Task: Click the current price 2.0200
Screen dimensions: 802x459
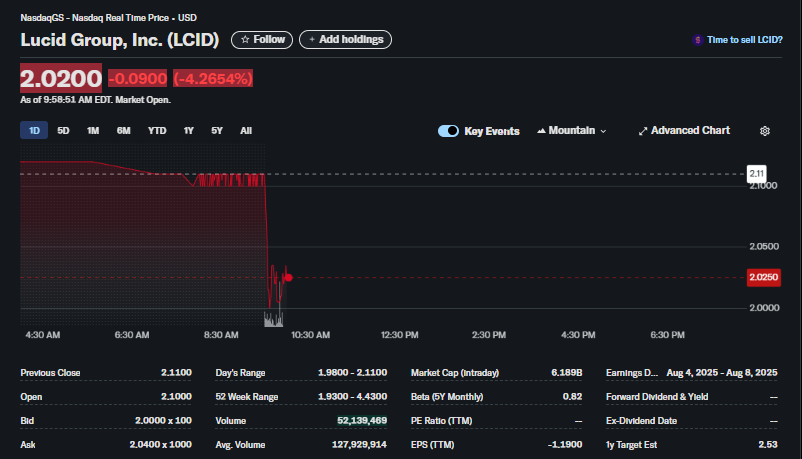Action: (61, 78)
